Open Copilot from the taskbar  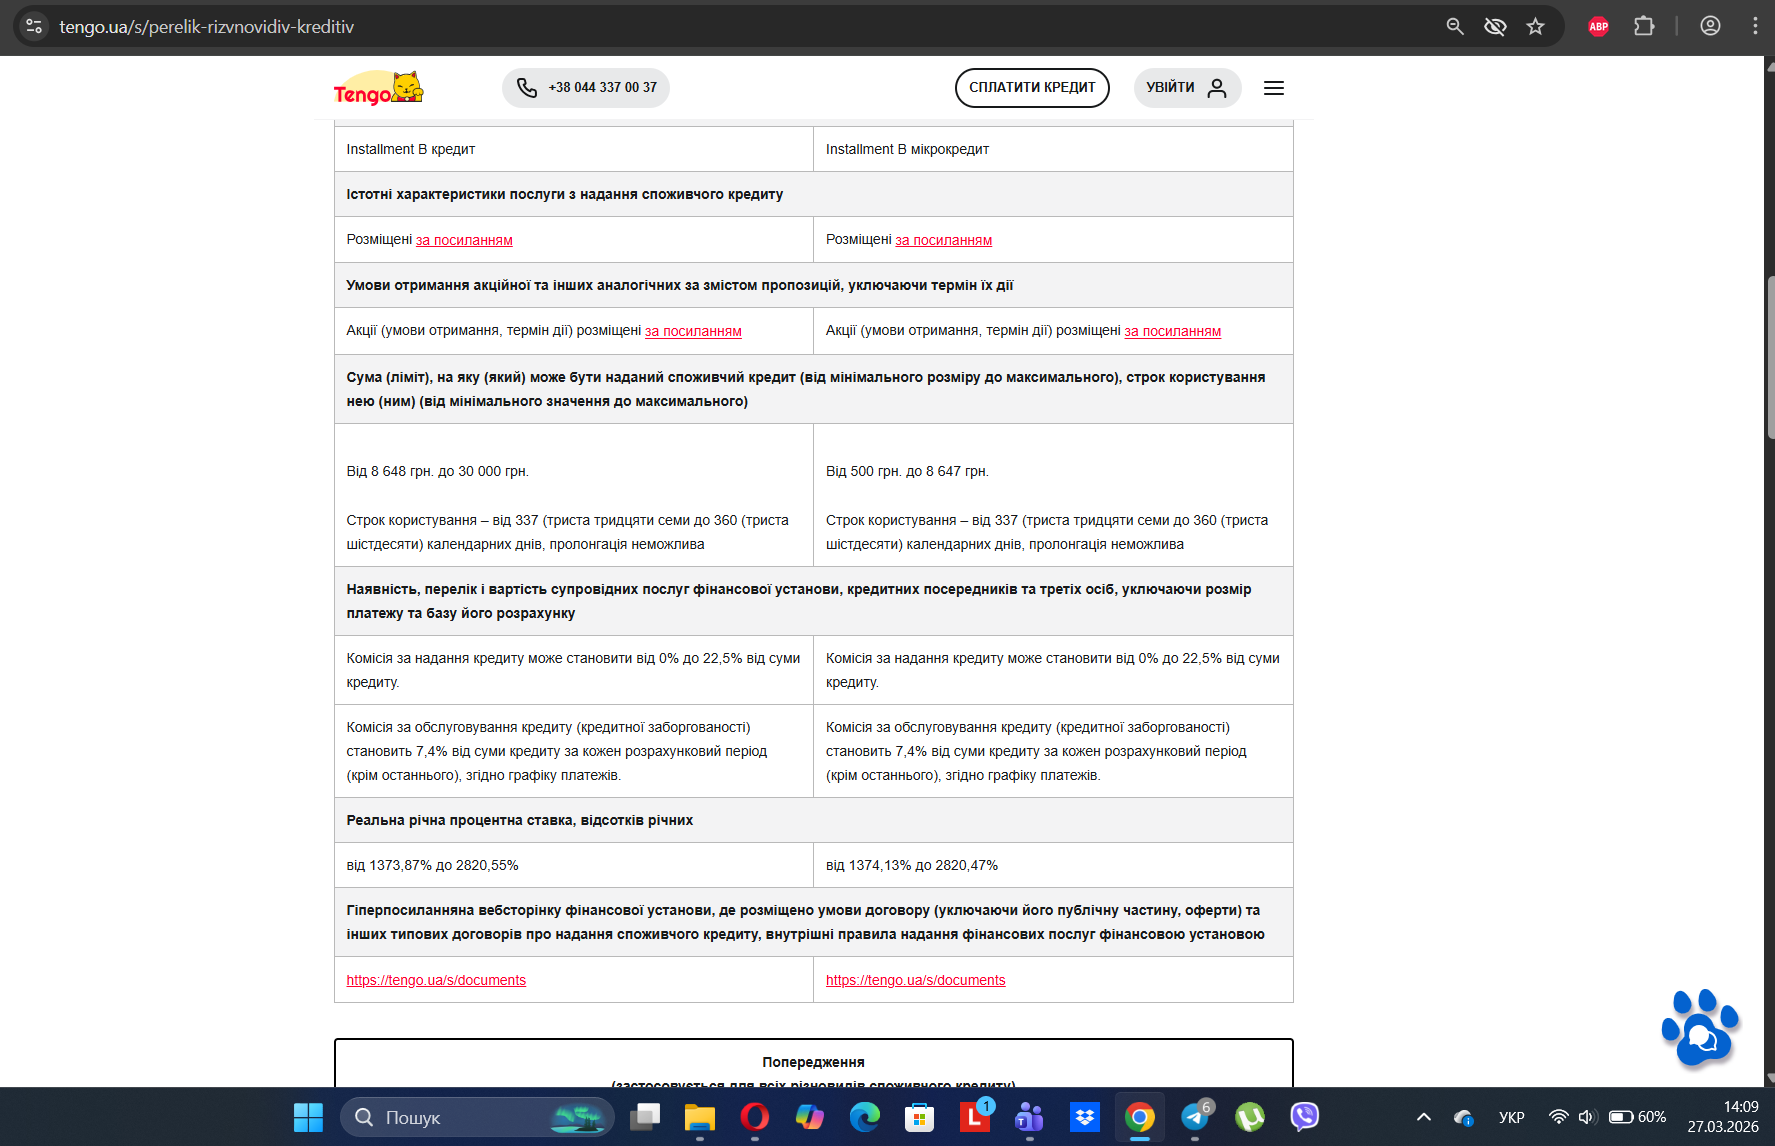click(x=810, y=1117)
